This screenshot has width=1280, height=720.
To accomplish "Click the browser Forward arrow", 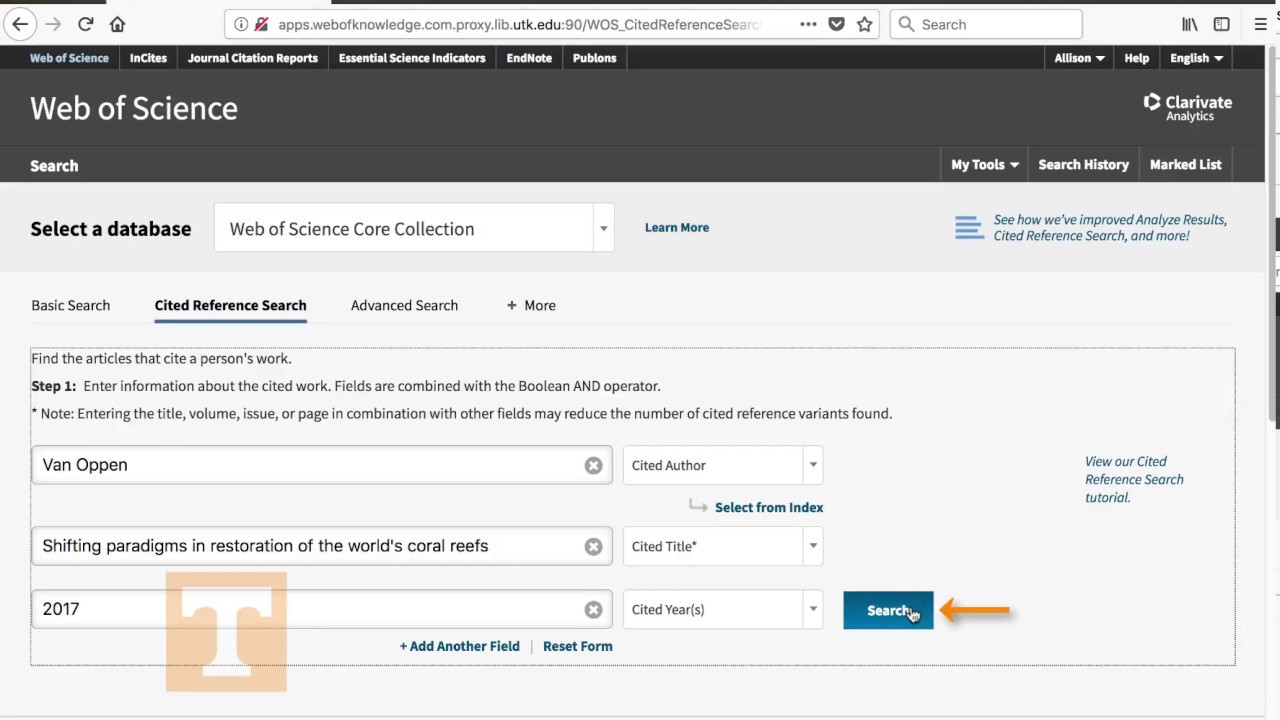I will [53, 24].
